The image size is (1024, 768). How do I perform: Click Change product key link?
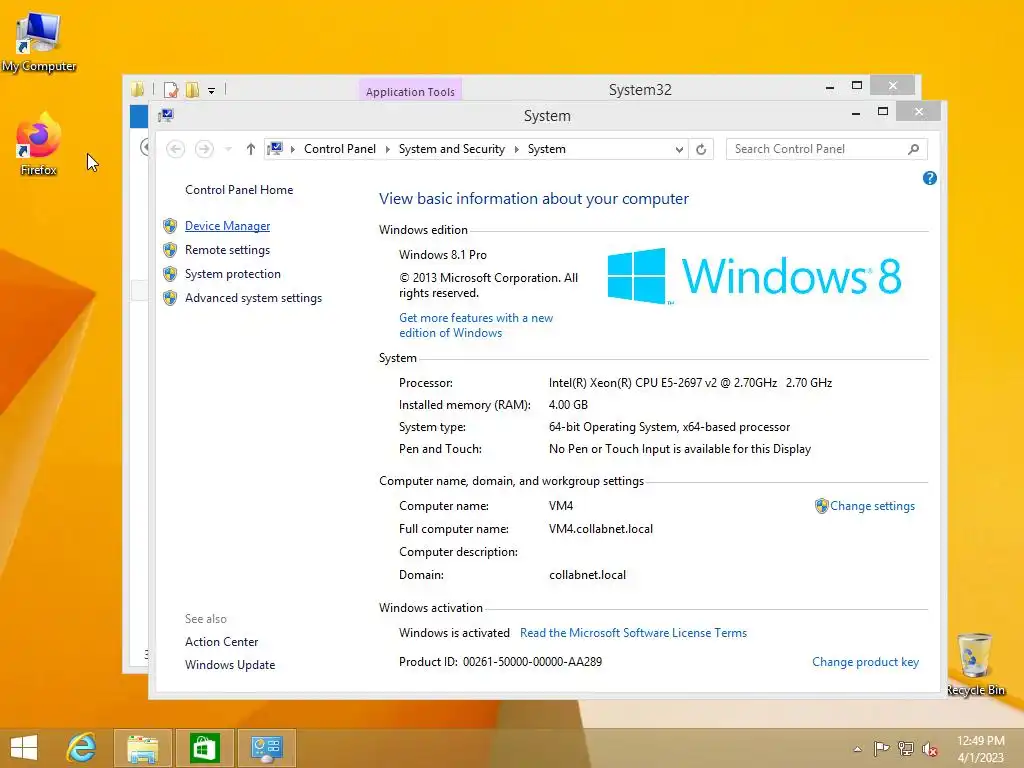pyautogui.click(x=865, y=662)
